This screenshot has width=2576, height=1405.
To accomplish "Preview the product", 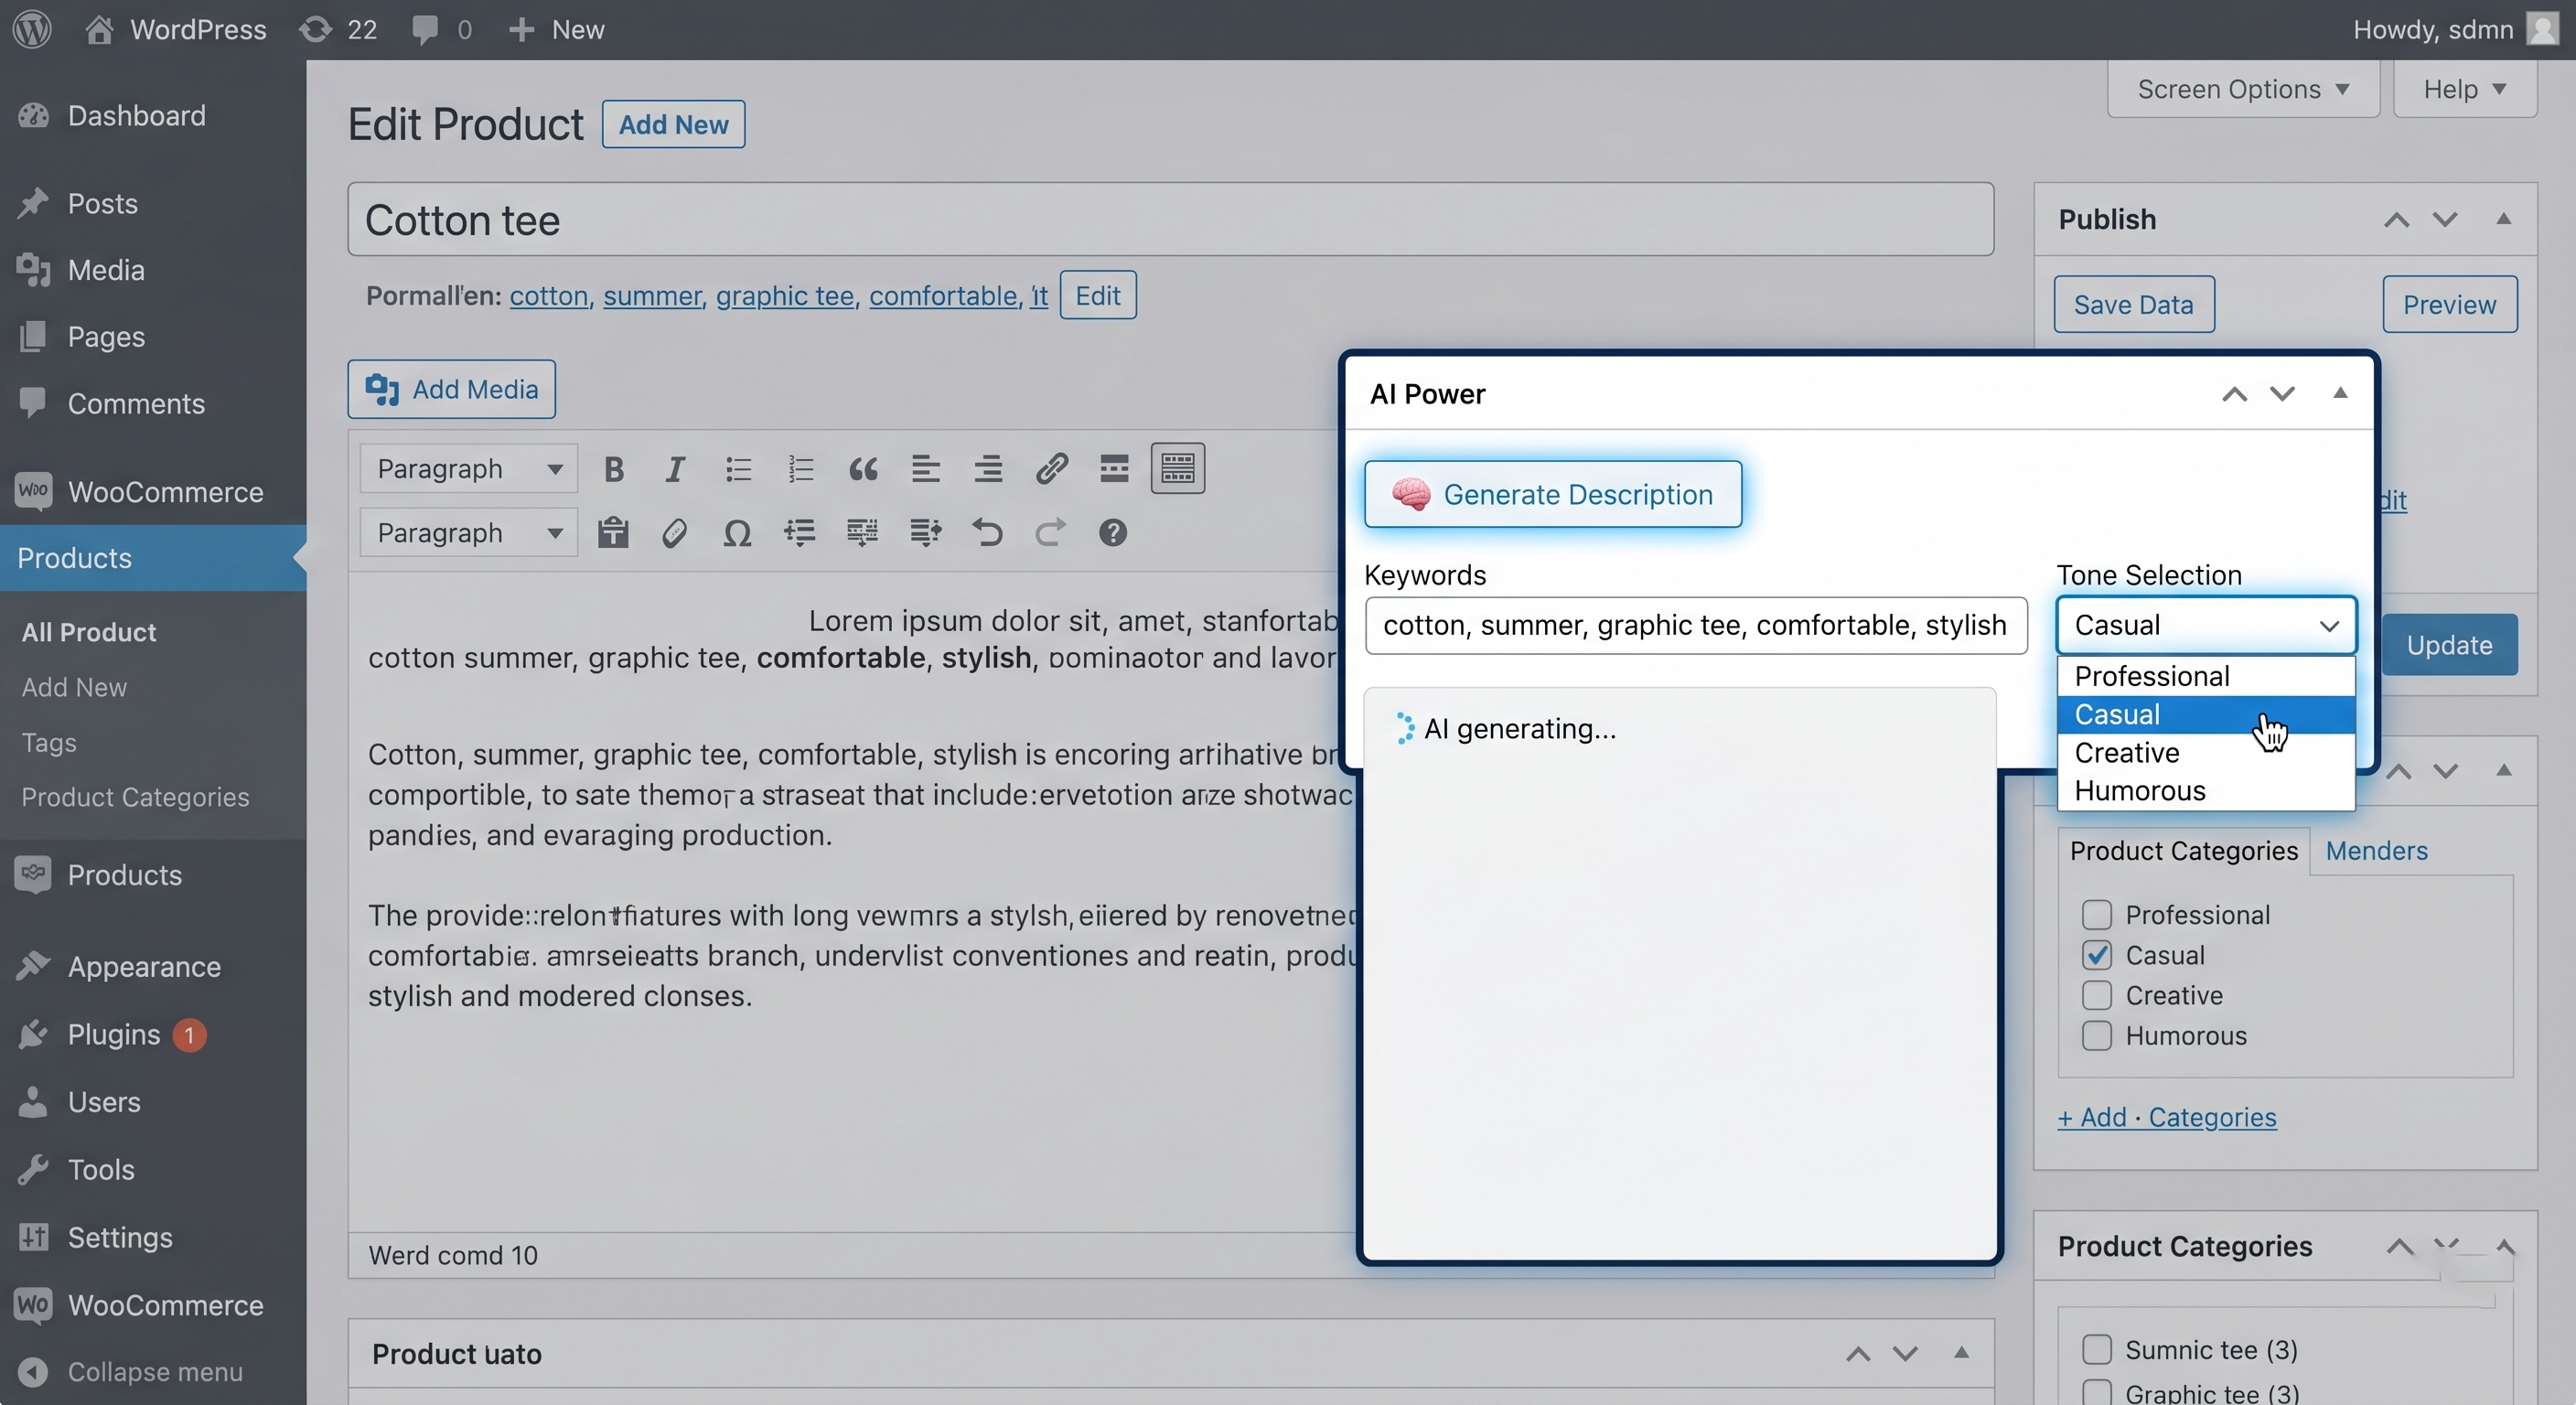I will point(2449,304).
